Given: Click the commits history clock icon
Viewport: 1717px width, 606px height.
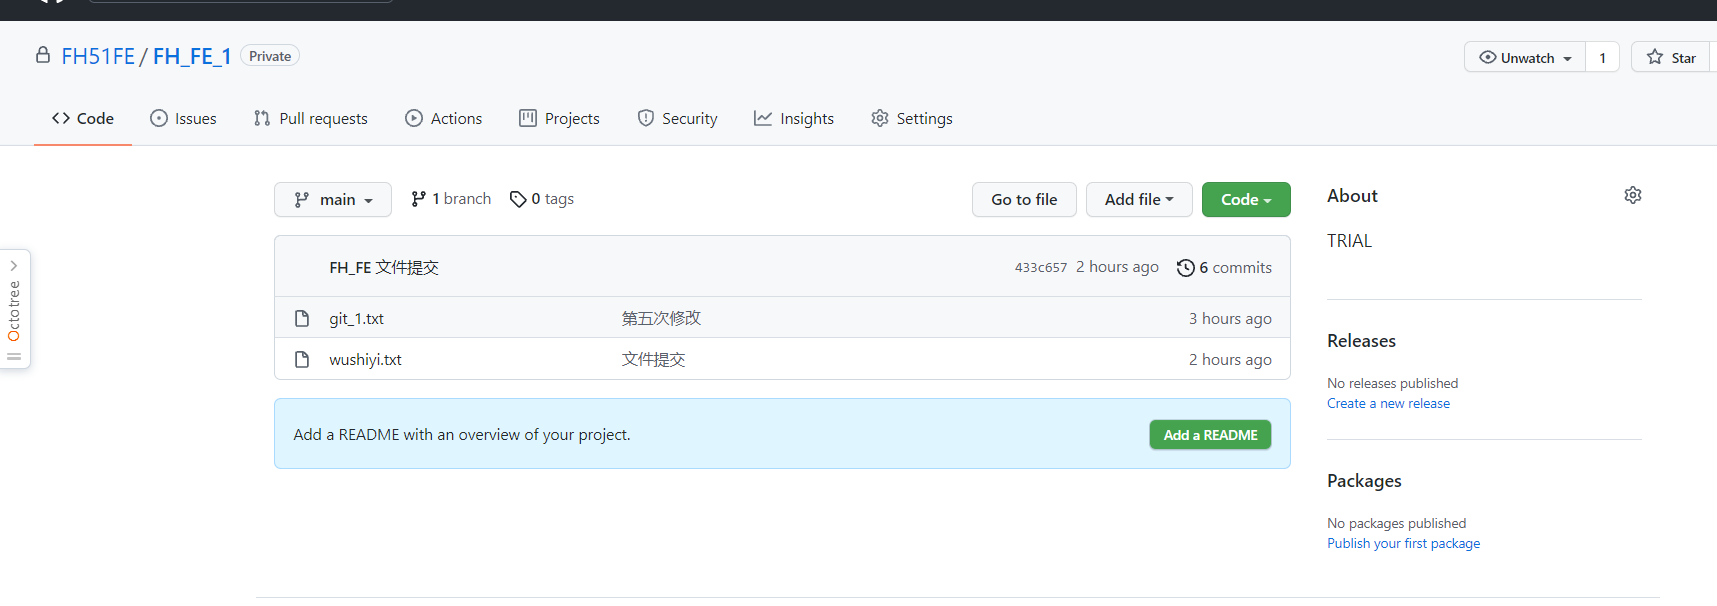Looking at the screenshot, I should click(1185, 267).
